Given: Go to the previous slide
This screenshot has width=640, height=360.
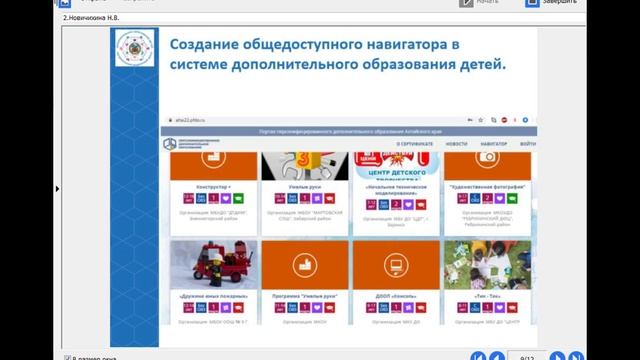Looking at the screenshot, I should (497, 356).
